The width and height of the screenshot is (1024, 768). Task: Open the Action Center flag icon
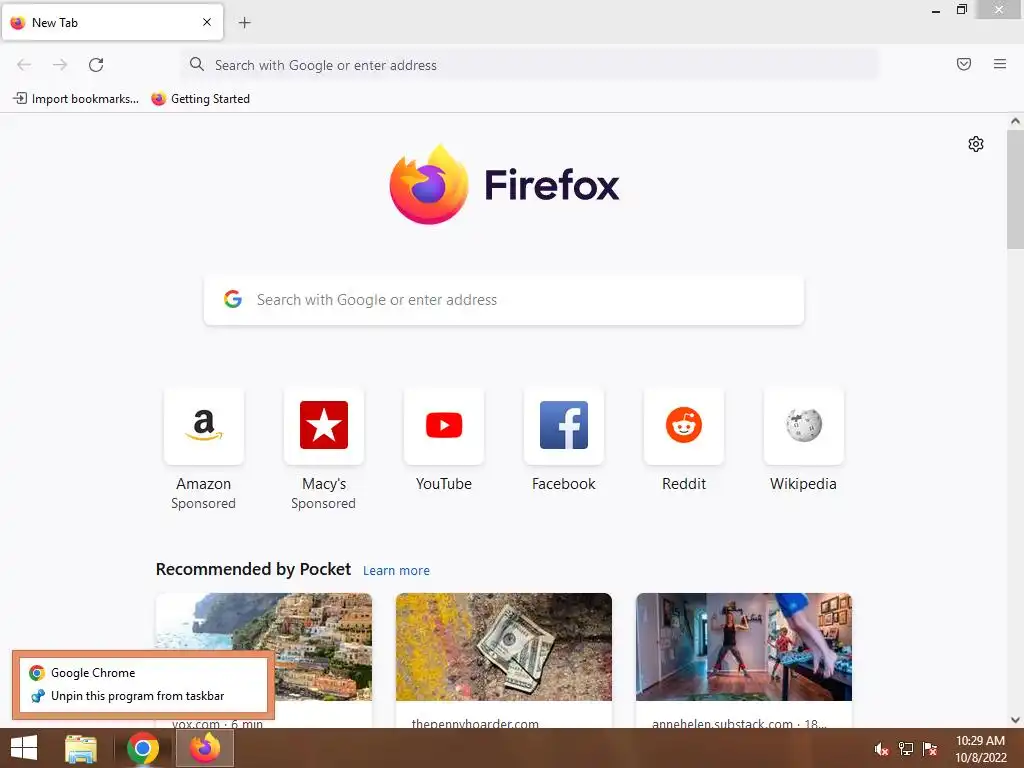click(x=930, y=749)
